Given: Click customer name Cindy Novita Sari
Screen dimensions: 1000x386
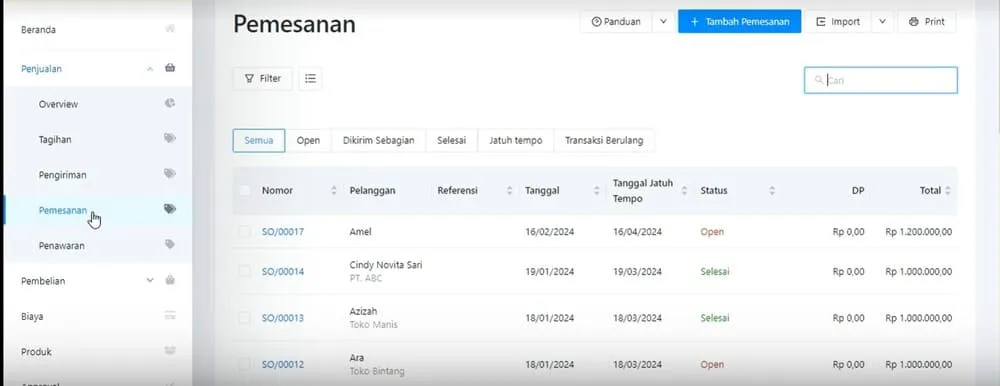Looking at the screenshot, I should coord(386,265).
